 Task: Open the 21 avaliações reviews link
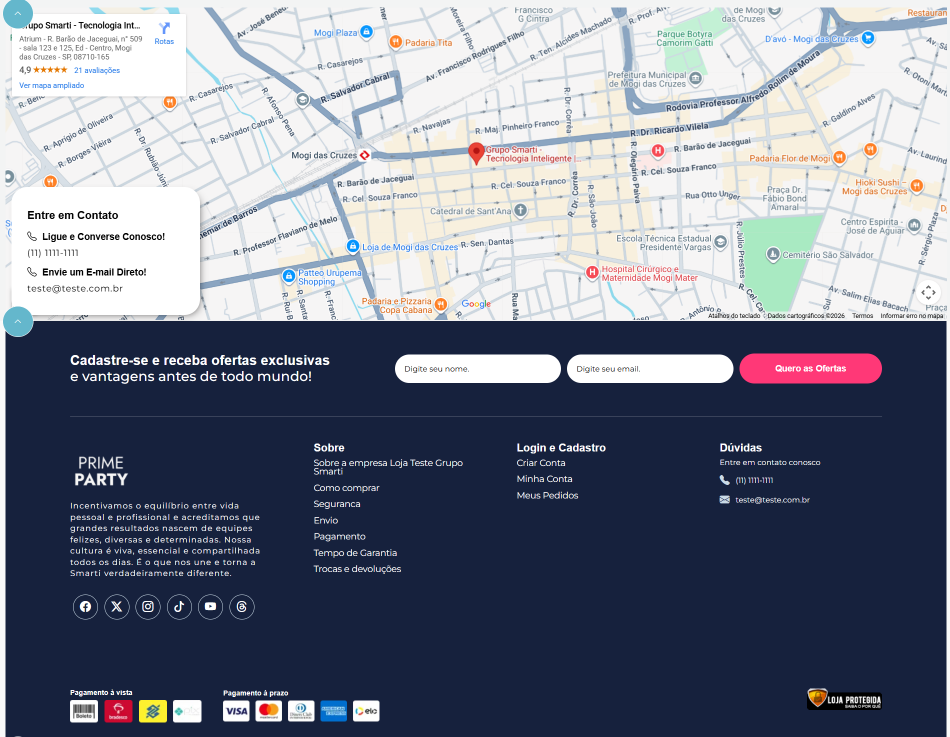click(x=97, y=70)
